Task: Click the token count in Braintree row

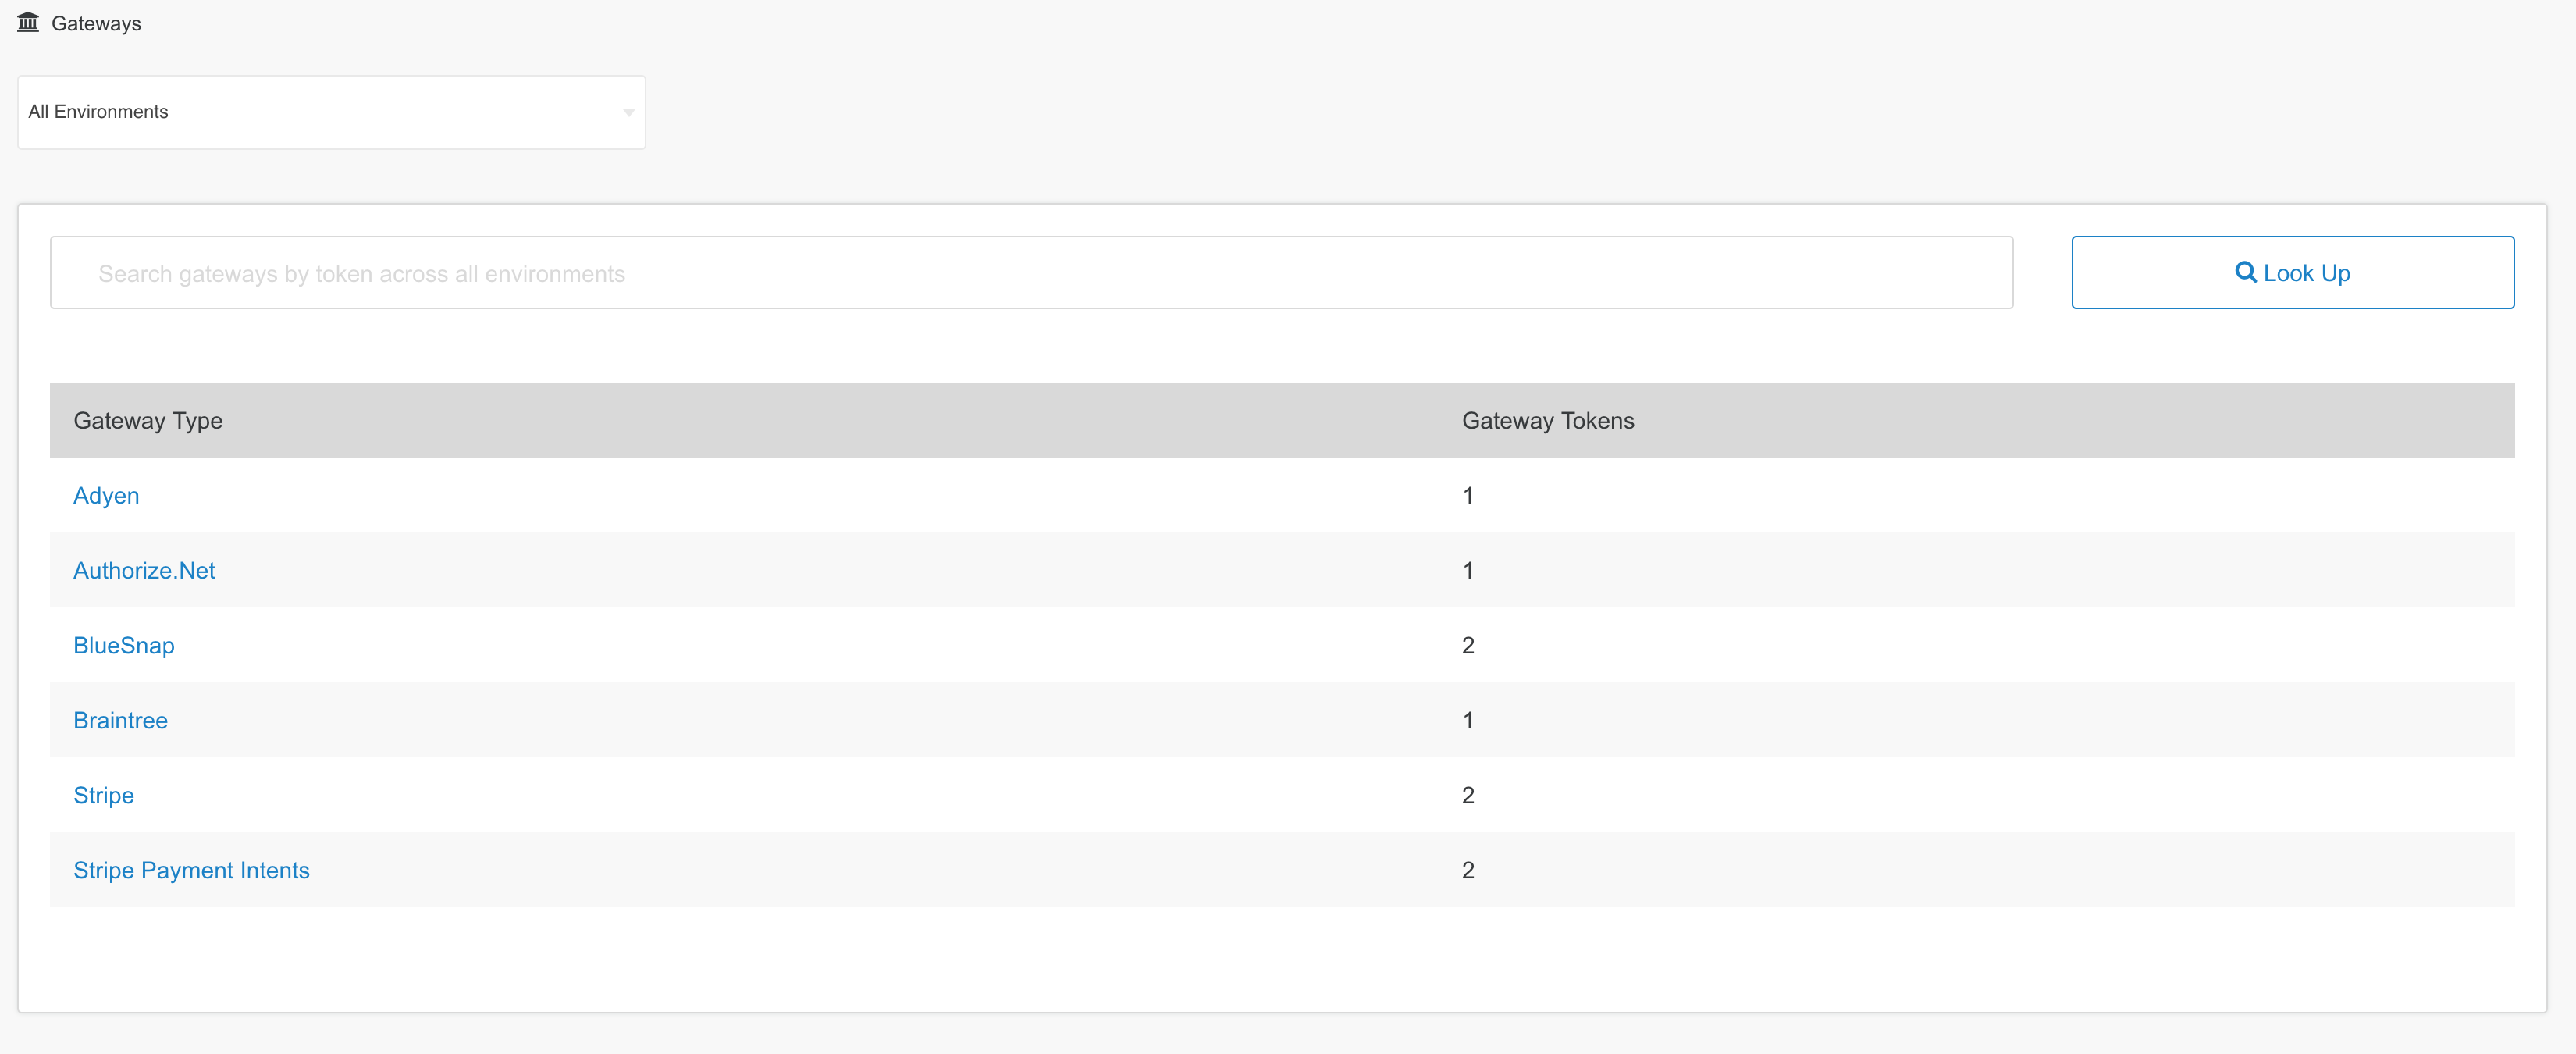Action: point(1468,721)
